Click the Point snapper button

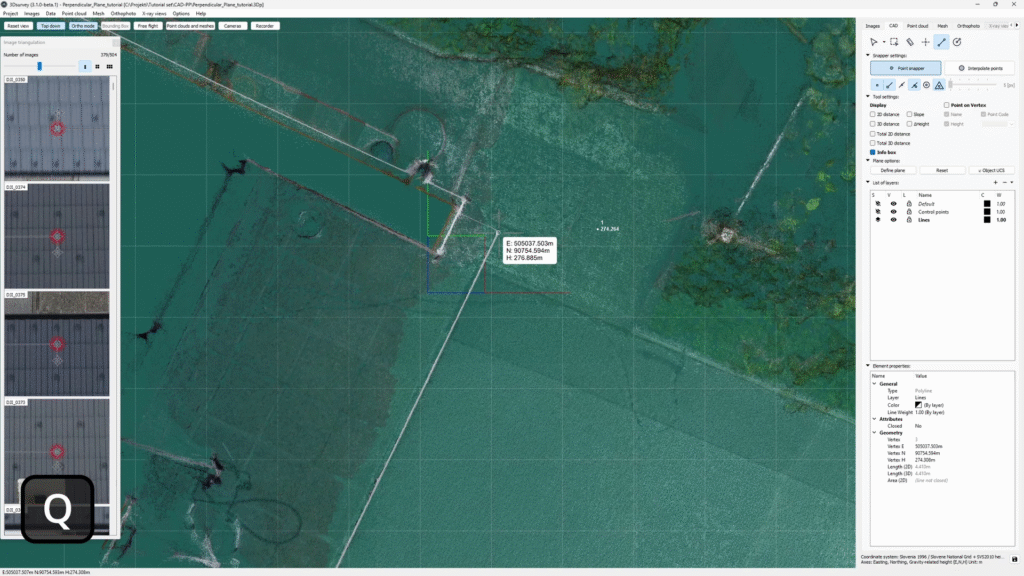[906, 68]
